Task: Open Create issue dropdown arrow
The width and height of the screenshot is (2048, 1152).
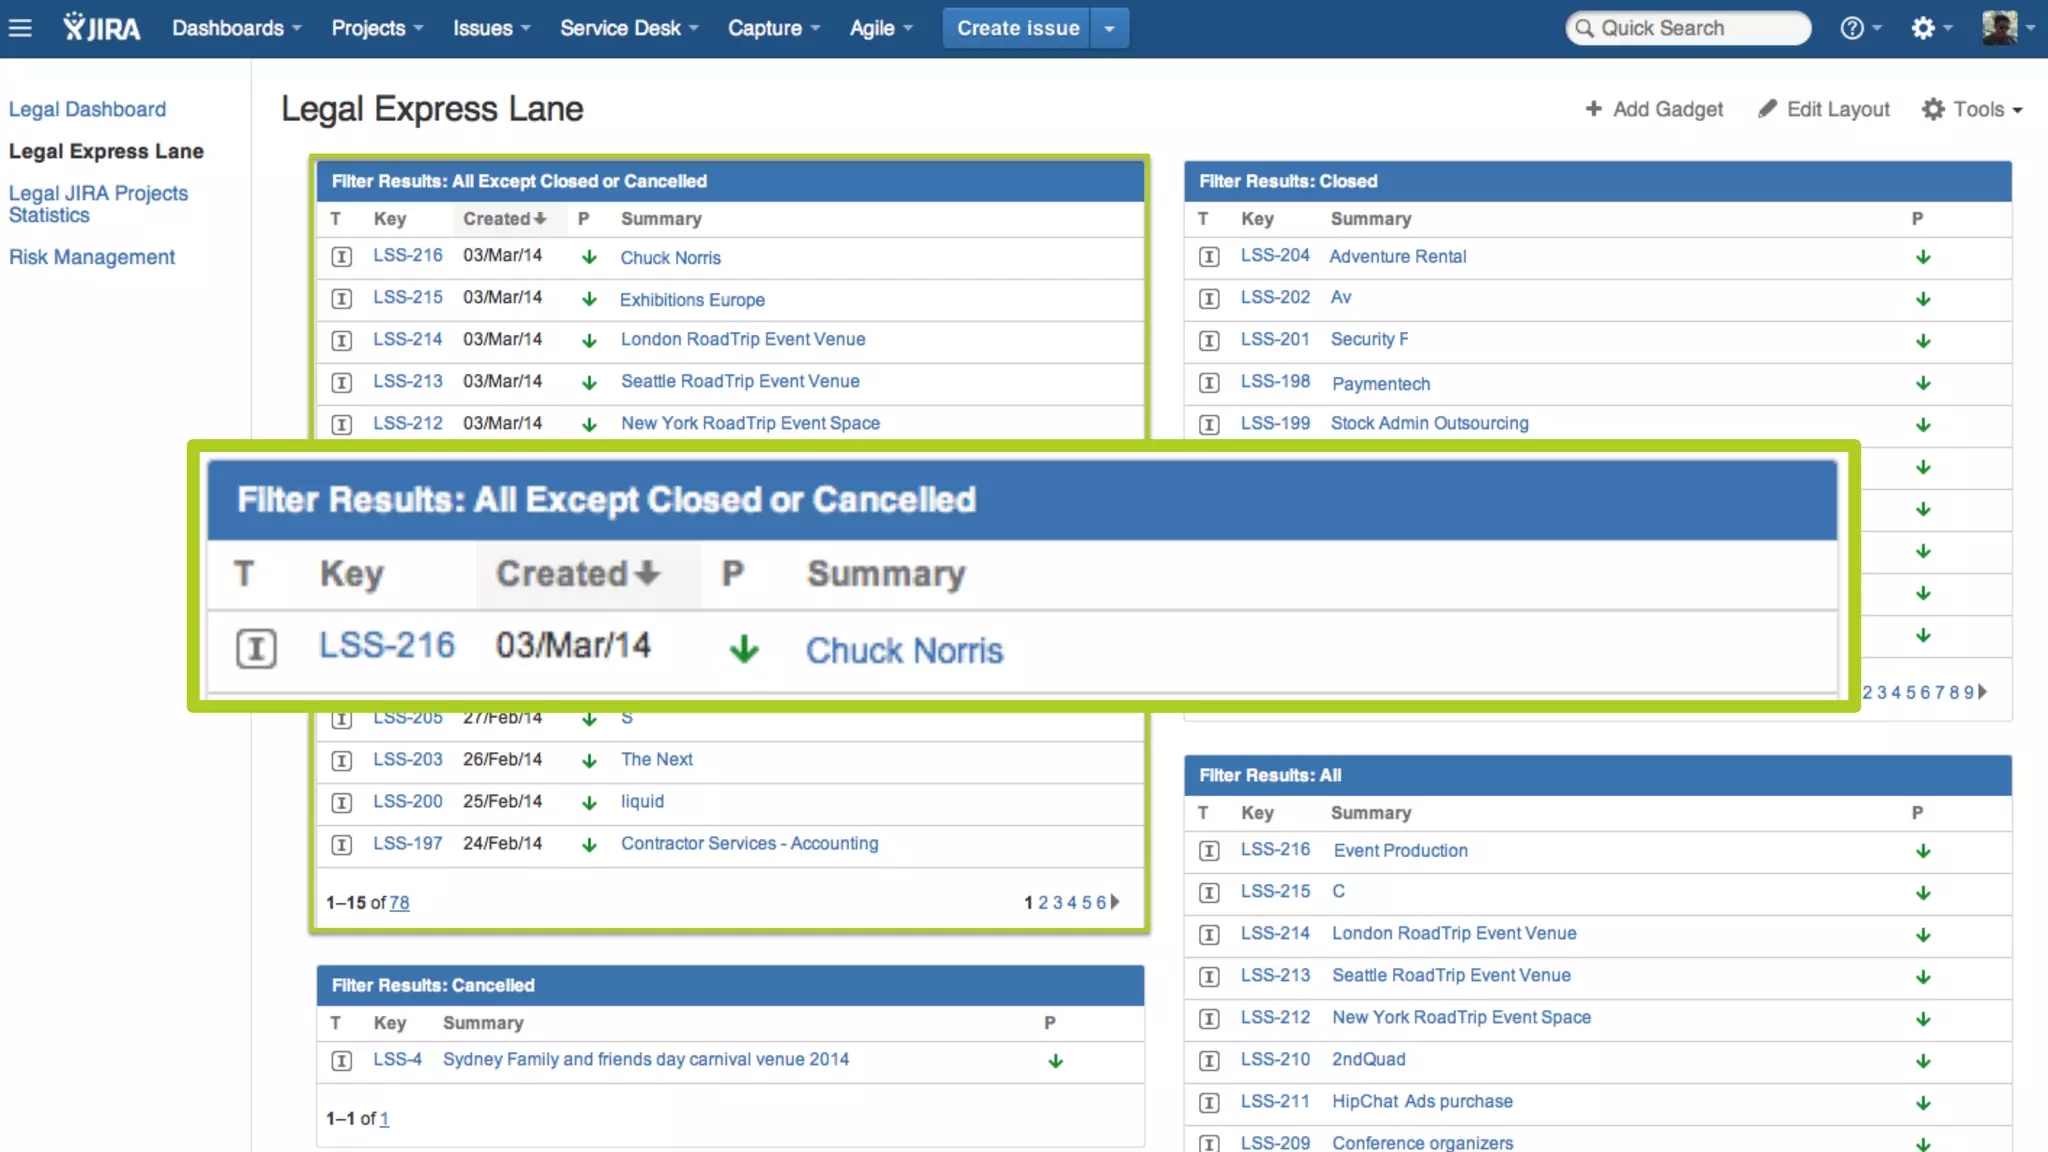Action: point(1109,28)
